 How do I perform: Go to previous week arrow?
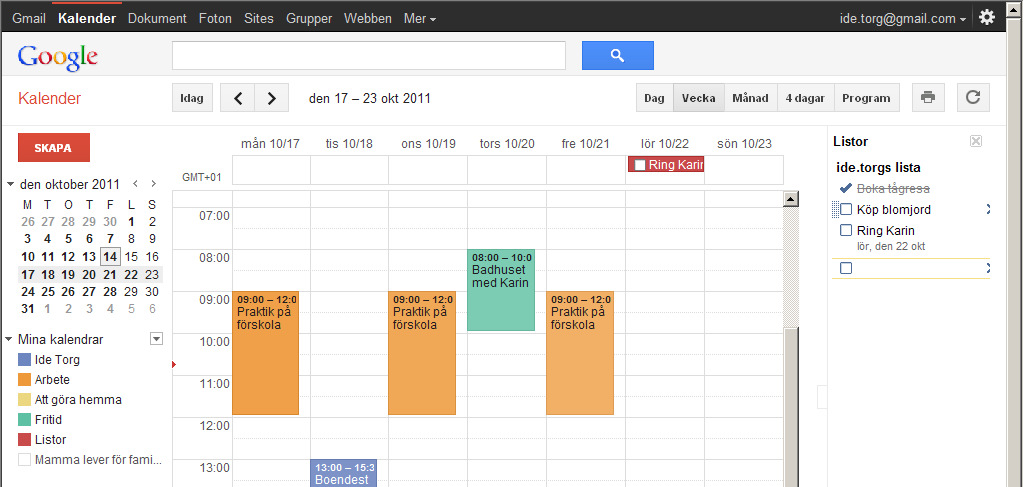coord(237,98)
